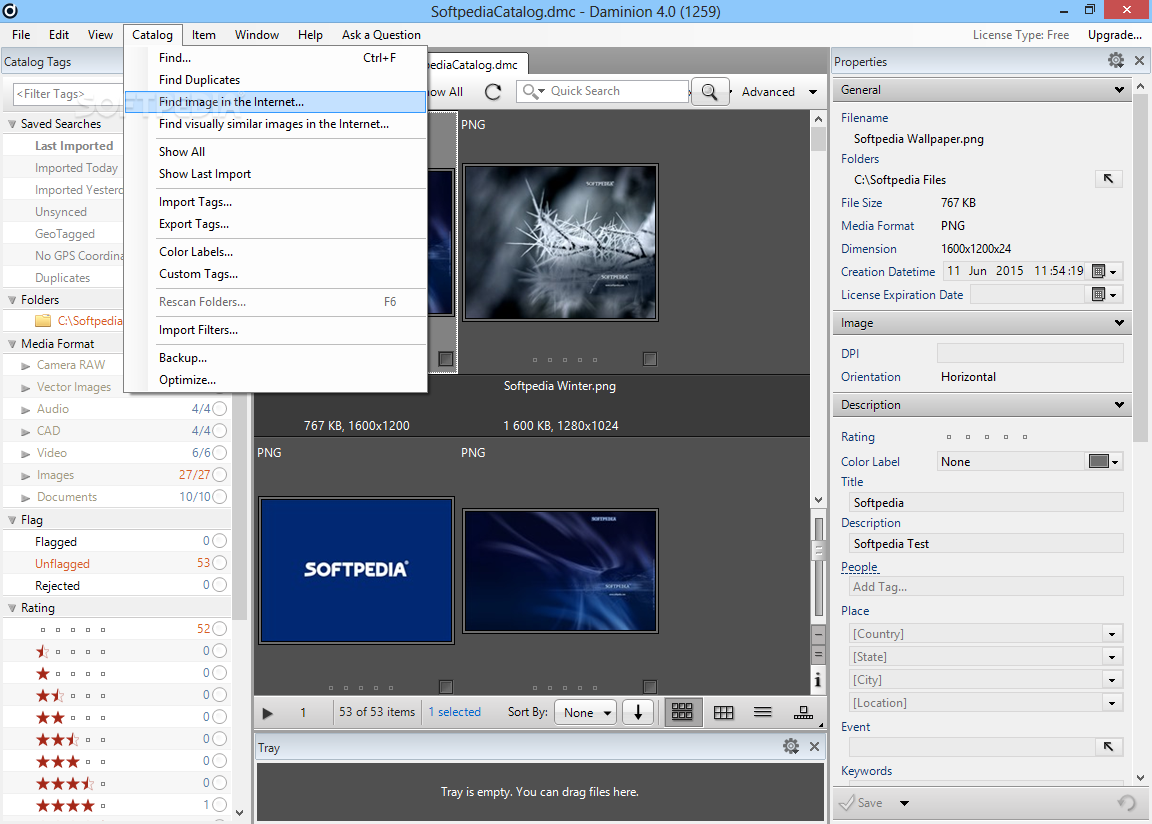Click the Quick Search options magnifier dropdown
The image size is (1152, 824).
(534, 91)
